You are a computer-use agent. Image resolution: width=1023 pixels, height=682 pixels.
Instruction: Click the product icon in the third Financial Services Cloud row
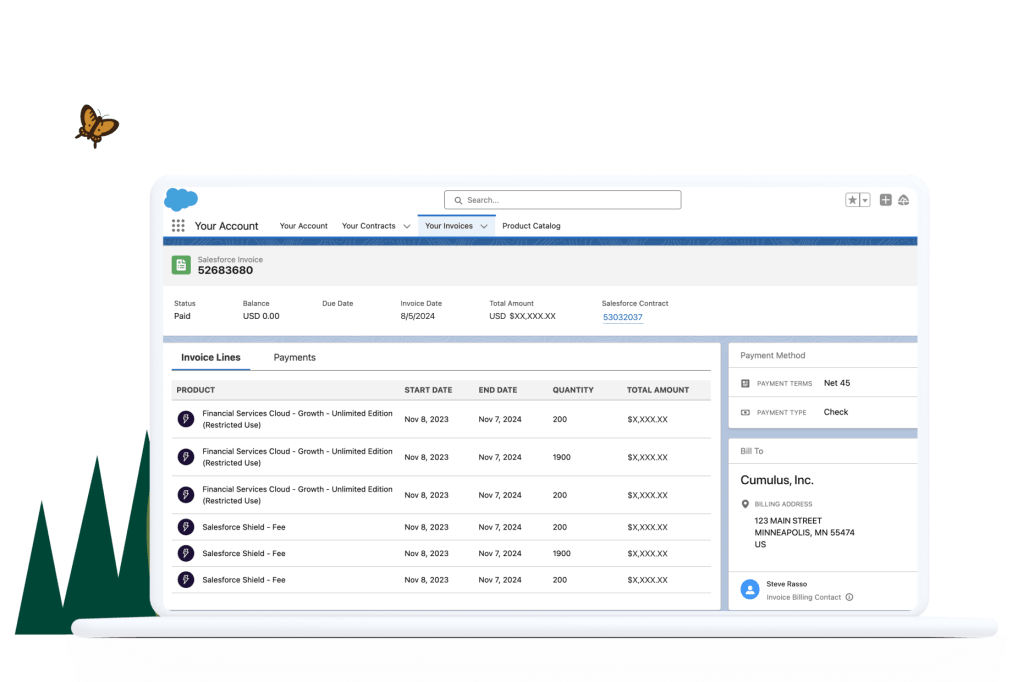tap(186, 495)
